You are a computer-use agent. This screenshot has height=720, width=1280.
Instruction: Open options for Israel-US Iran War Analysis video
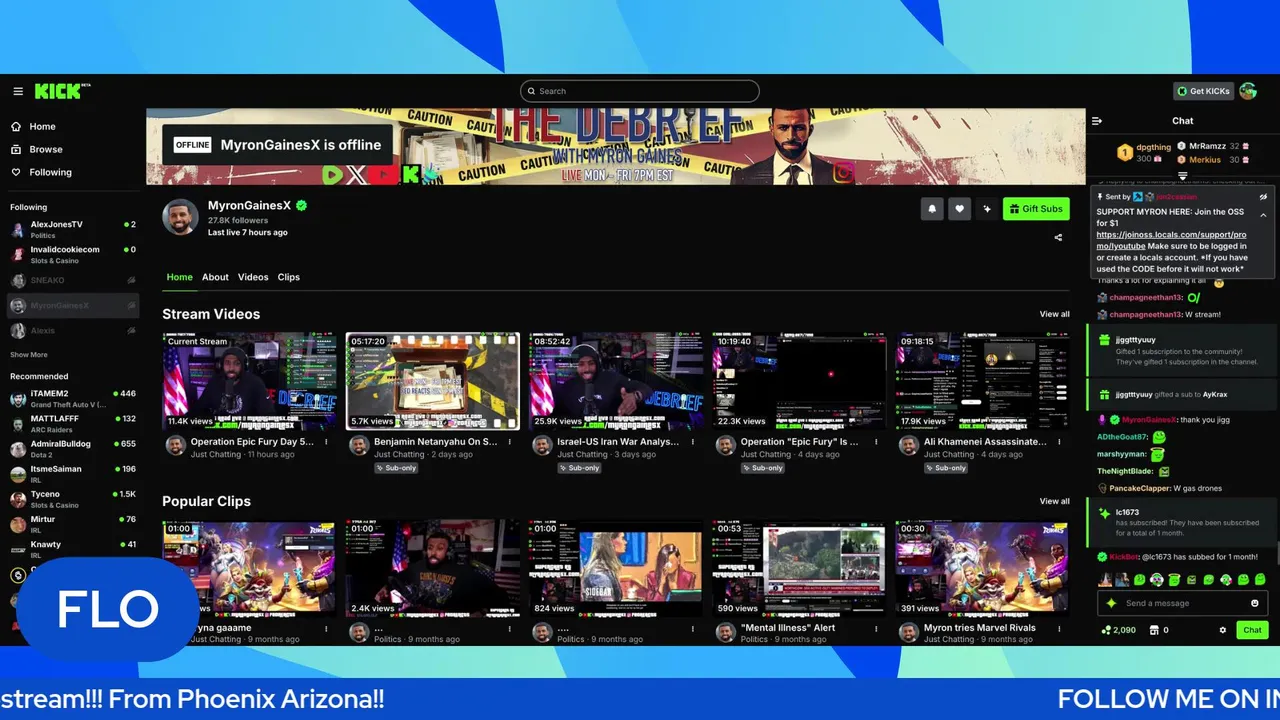[x=692, y=441]
